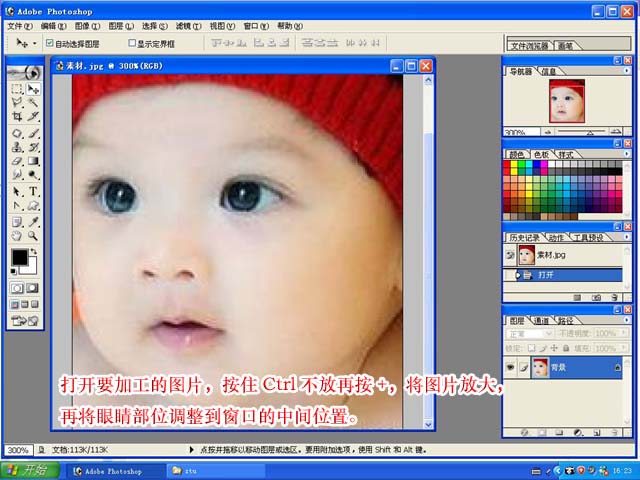Open Swatches panel flyout menu arrow
640x480 pixels.
tap(627, 154)
